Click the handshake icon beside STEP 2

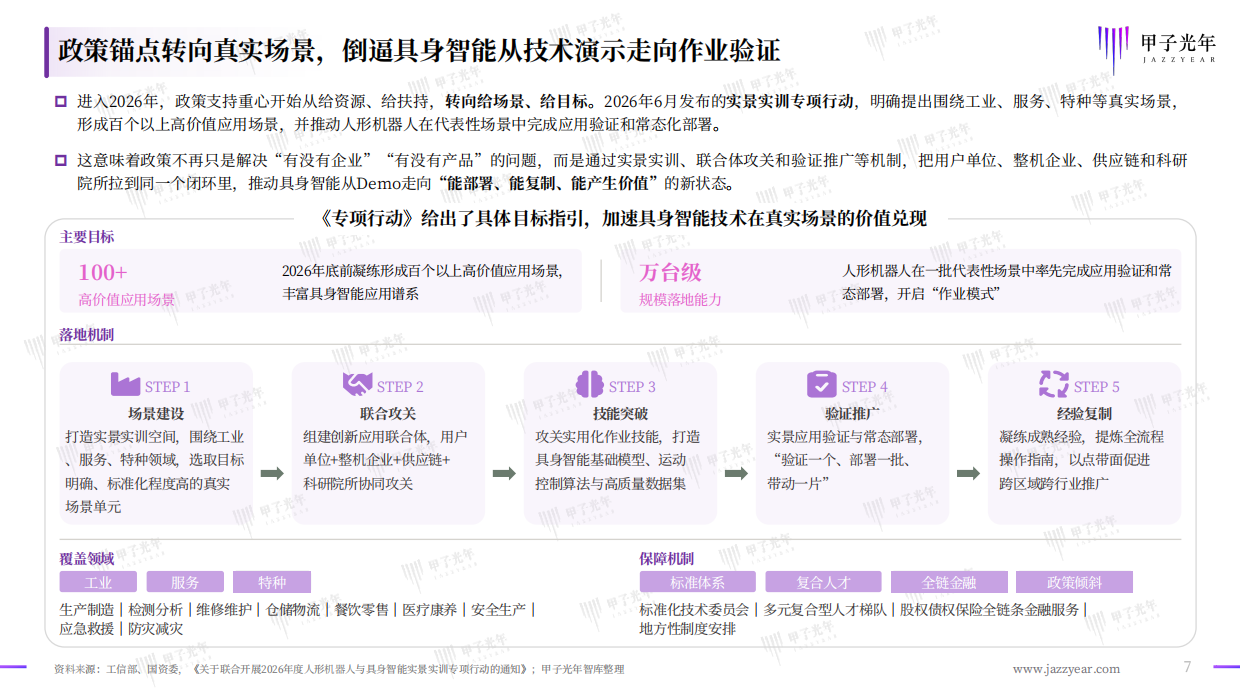[x=357, y=385]
